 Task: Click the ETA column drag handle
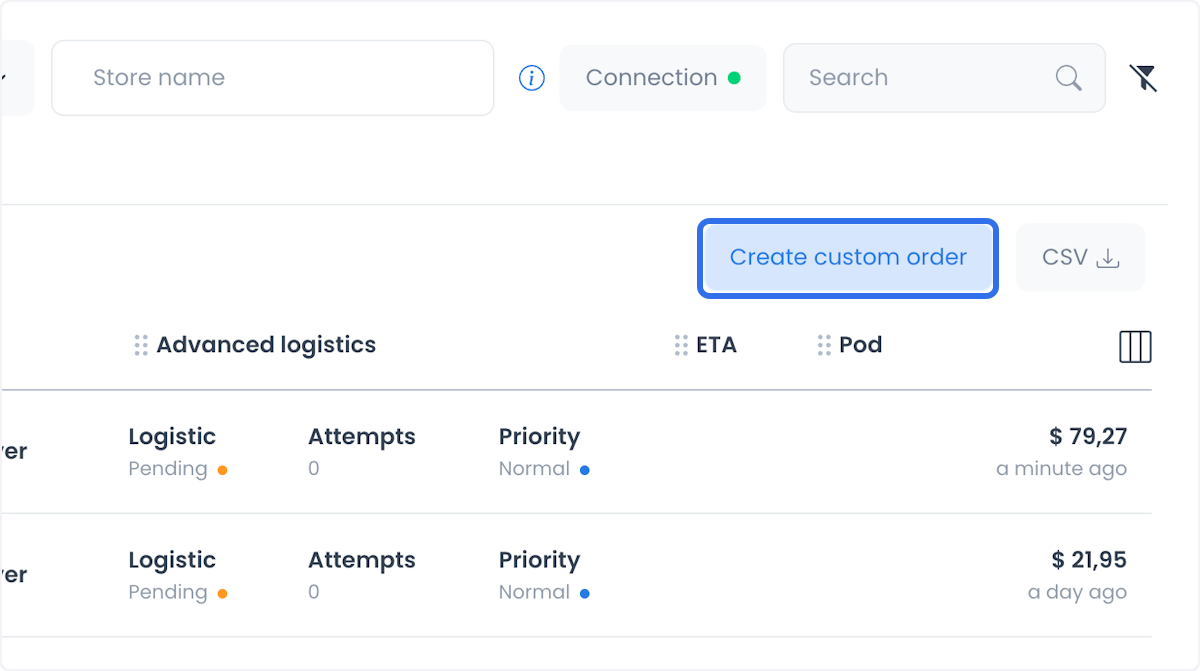click(x=681, y=345)
